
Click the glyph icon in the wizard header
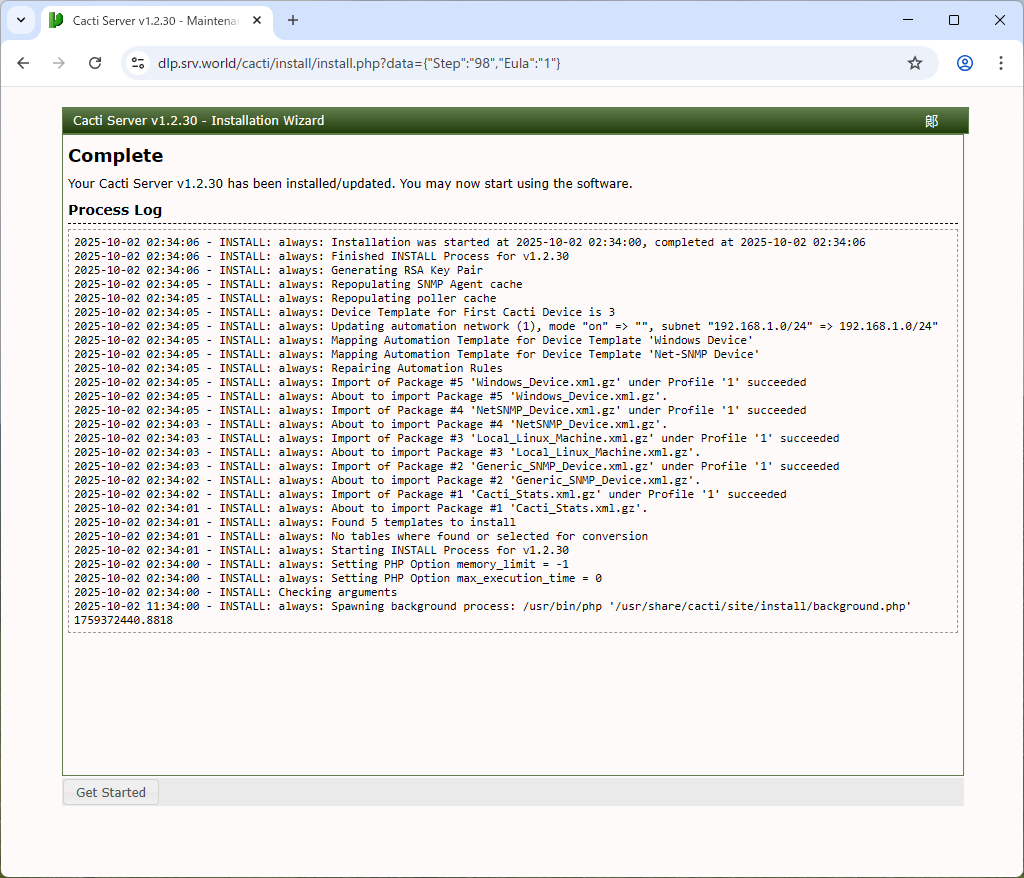(931, 121)
